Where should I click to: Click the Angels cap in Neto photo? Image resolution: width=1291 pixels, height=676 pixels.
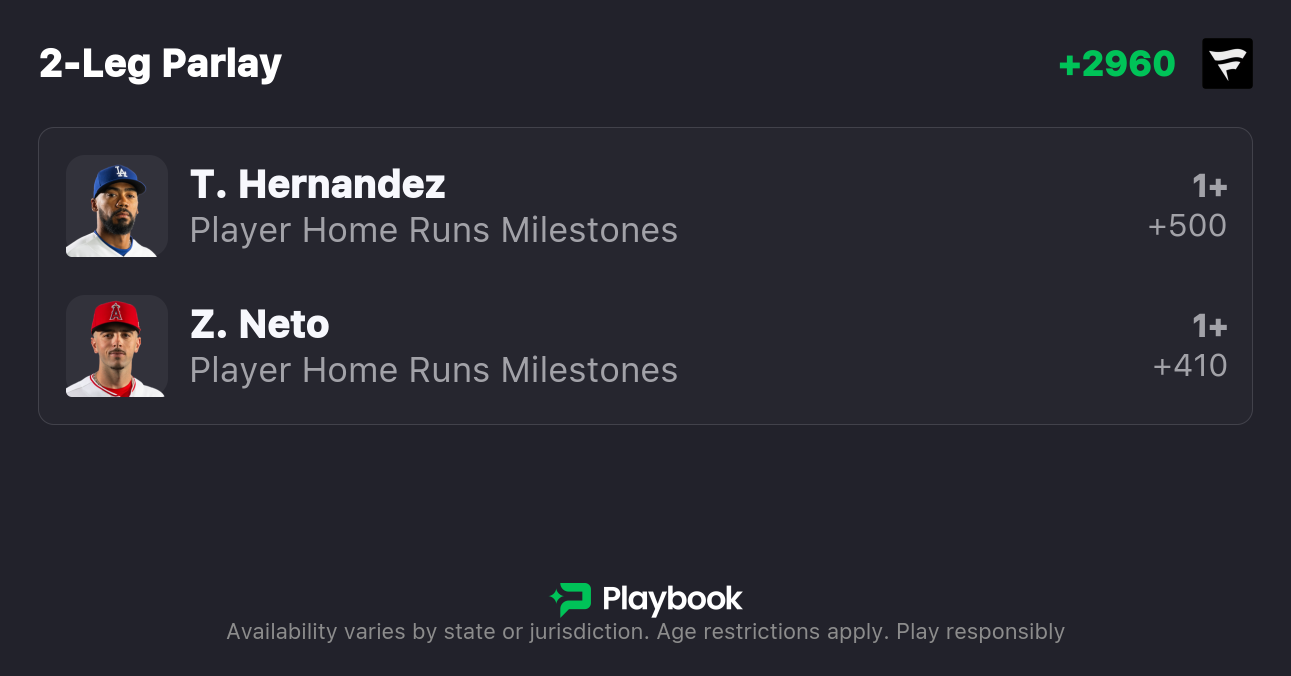point(116,317)
